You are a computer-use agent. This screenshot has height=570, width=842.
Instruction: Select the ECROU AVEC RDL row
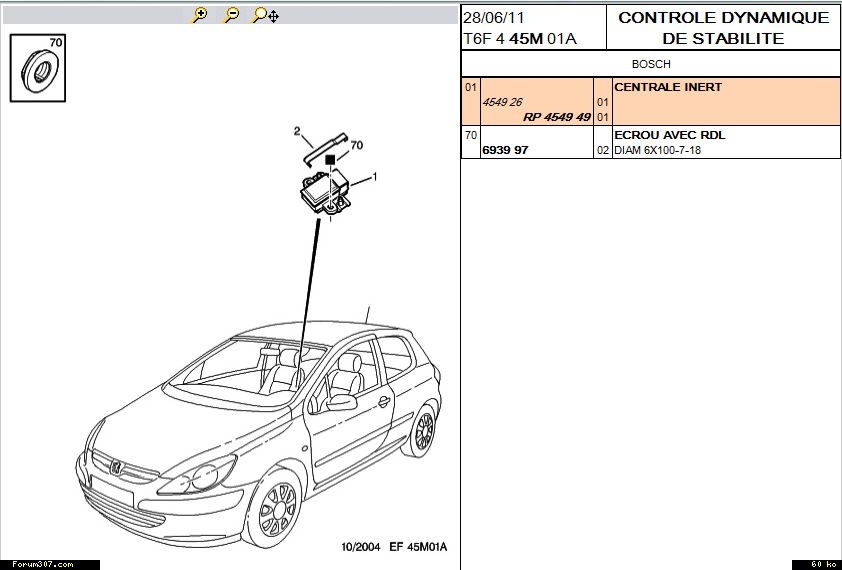pos(669,135)
